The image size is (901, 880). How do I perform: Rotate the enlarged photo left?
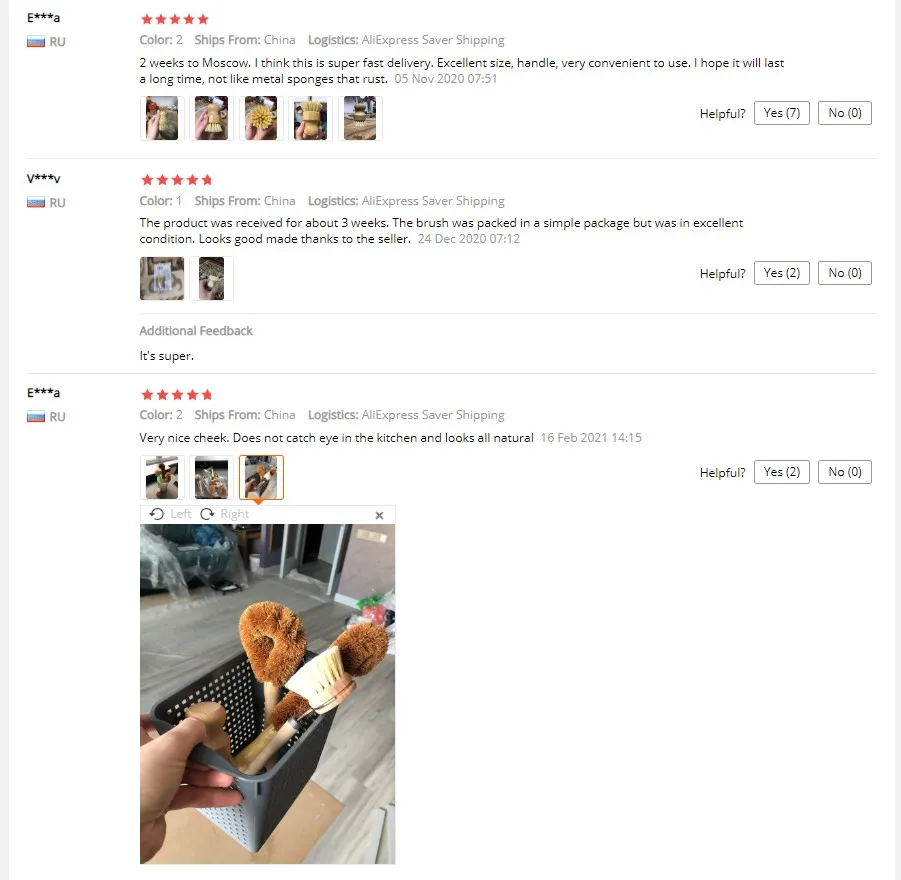click(x=170, y=514)
